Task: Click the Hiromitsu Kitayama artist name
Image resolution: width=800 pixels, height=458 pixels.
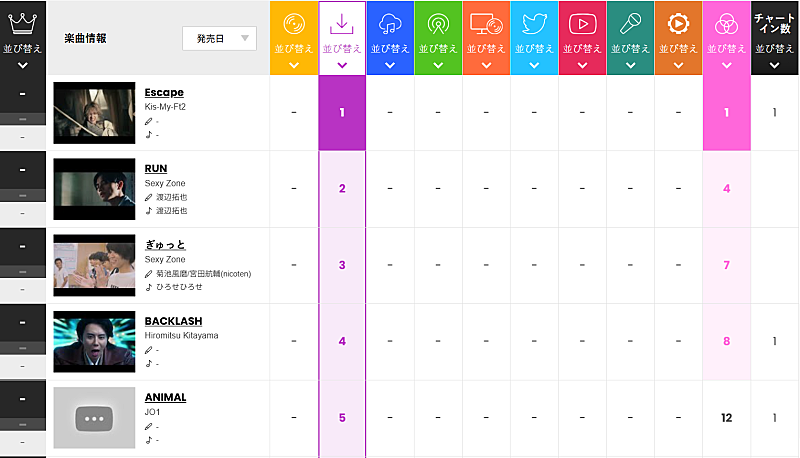Action: [181, 336]
